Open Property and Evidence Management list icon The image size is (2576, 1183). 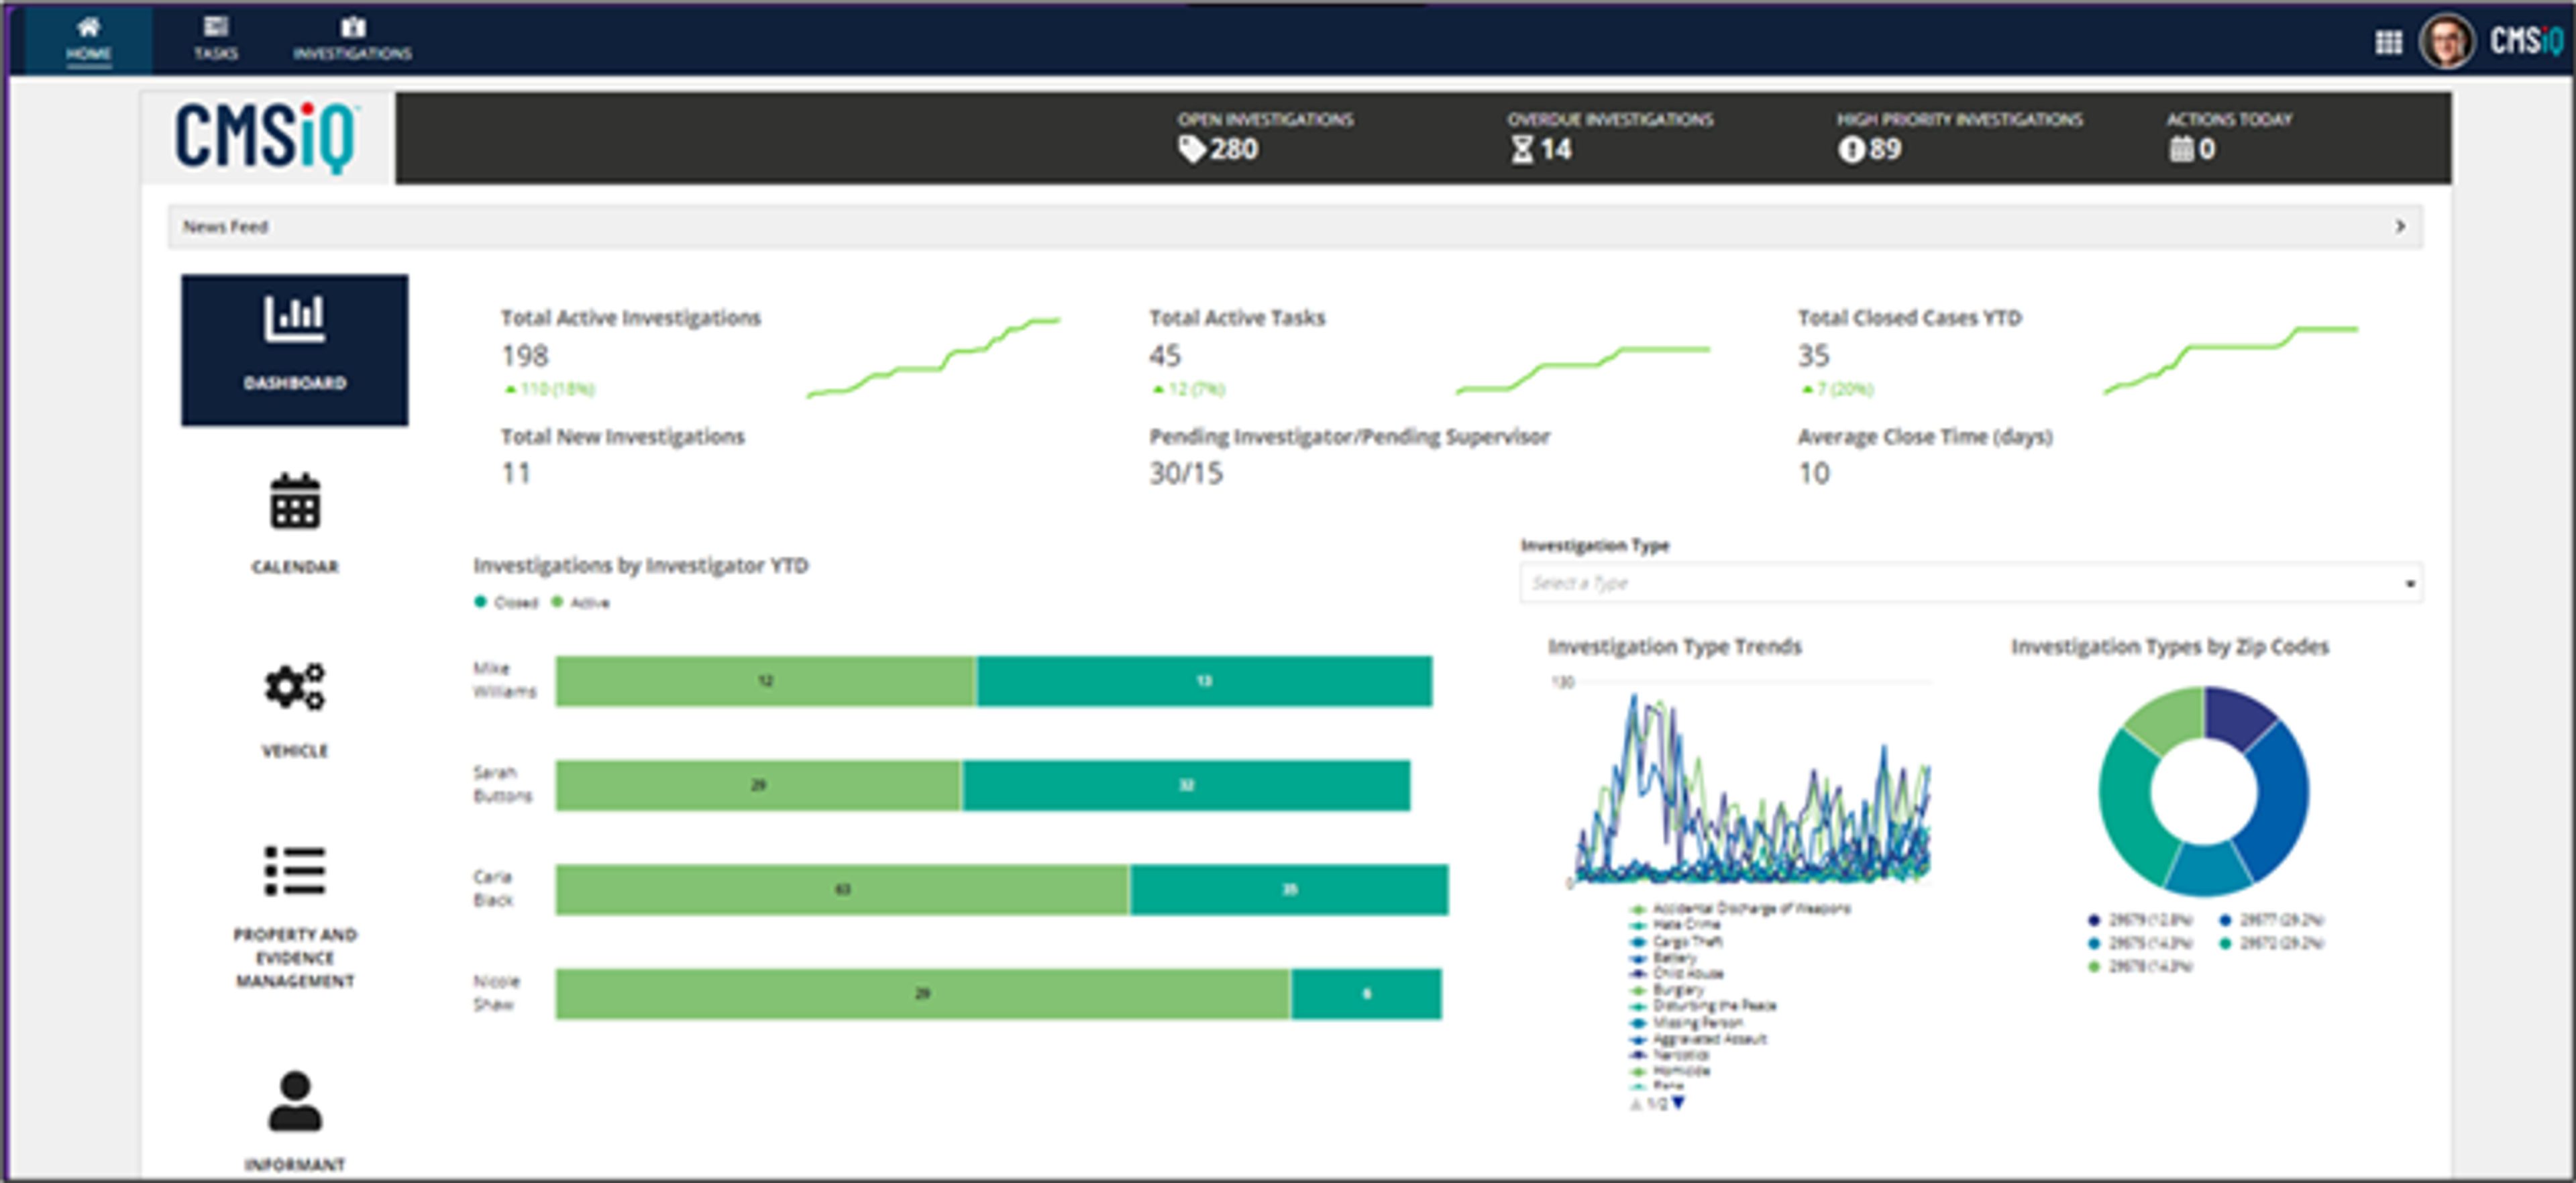[294, 871]
